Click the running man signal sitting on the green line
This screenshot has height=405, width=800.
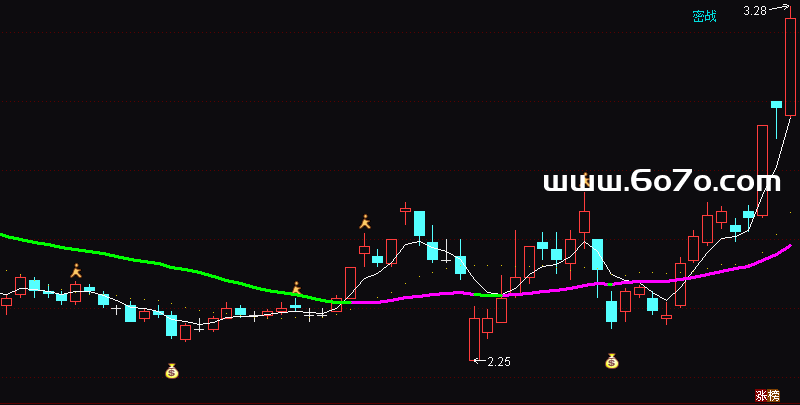(296, 288)
